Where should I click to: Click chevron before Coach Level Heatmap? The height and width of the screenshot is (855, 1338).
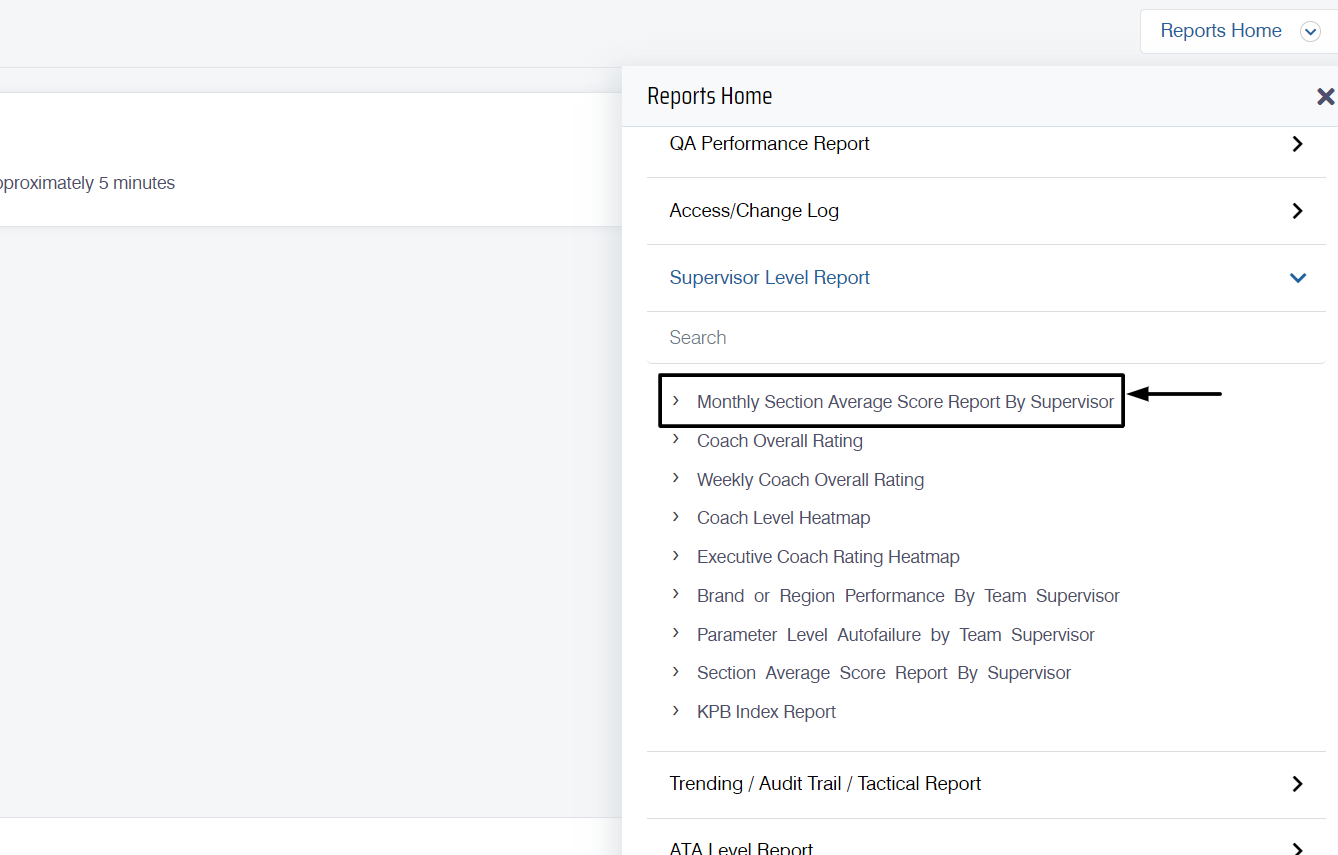pyautogui.click(x=676, y=517)
